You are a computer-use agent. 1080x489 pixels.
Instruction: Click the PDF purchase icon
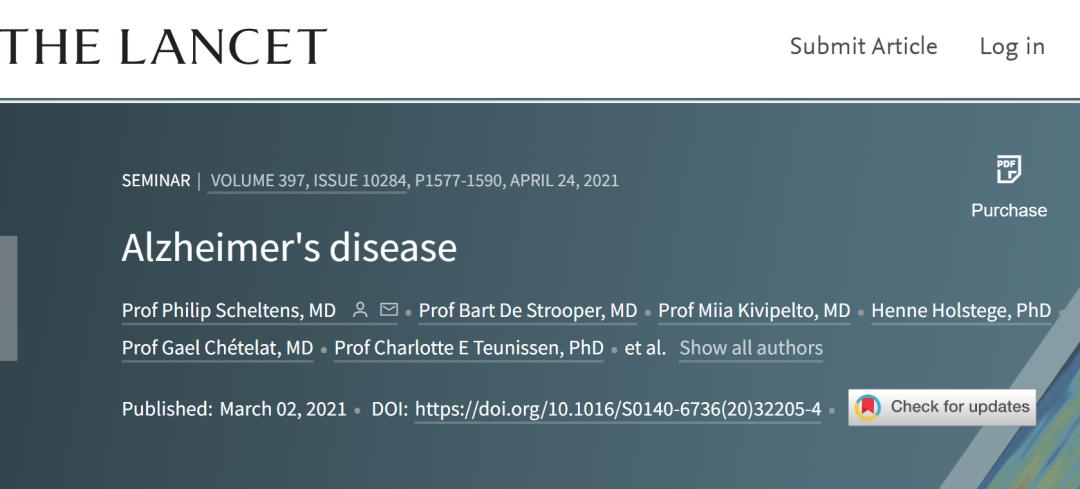pyautogui.click(x=1008, y=169)
